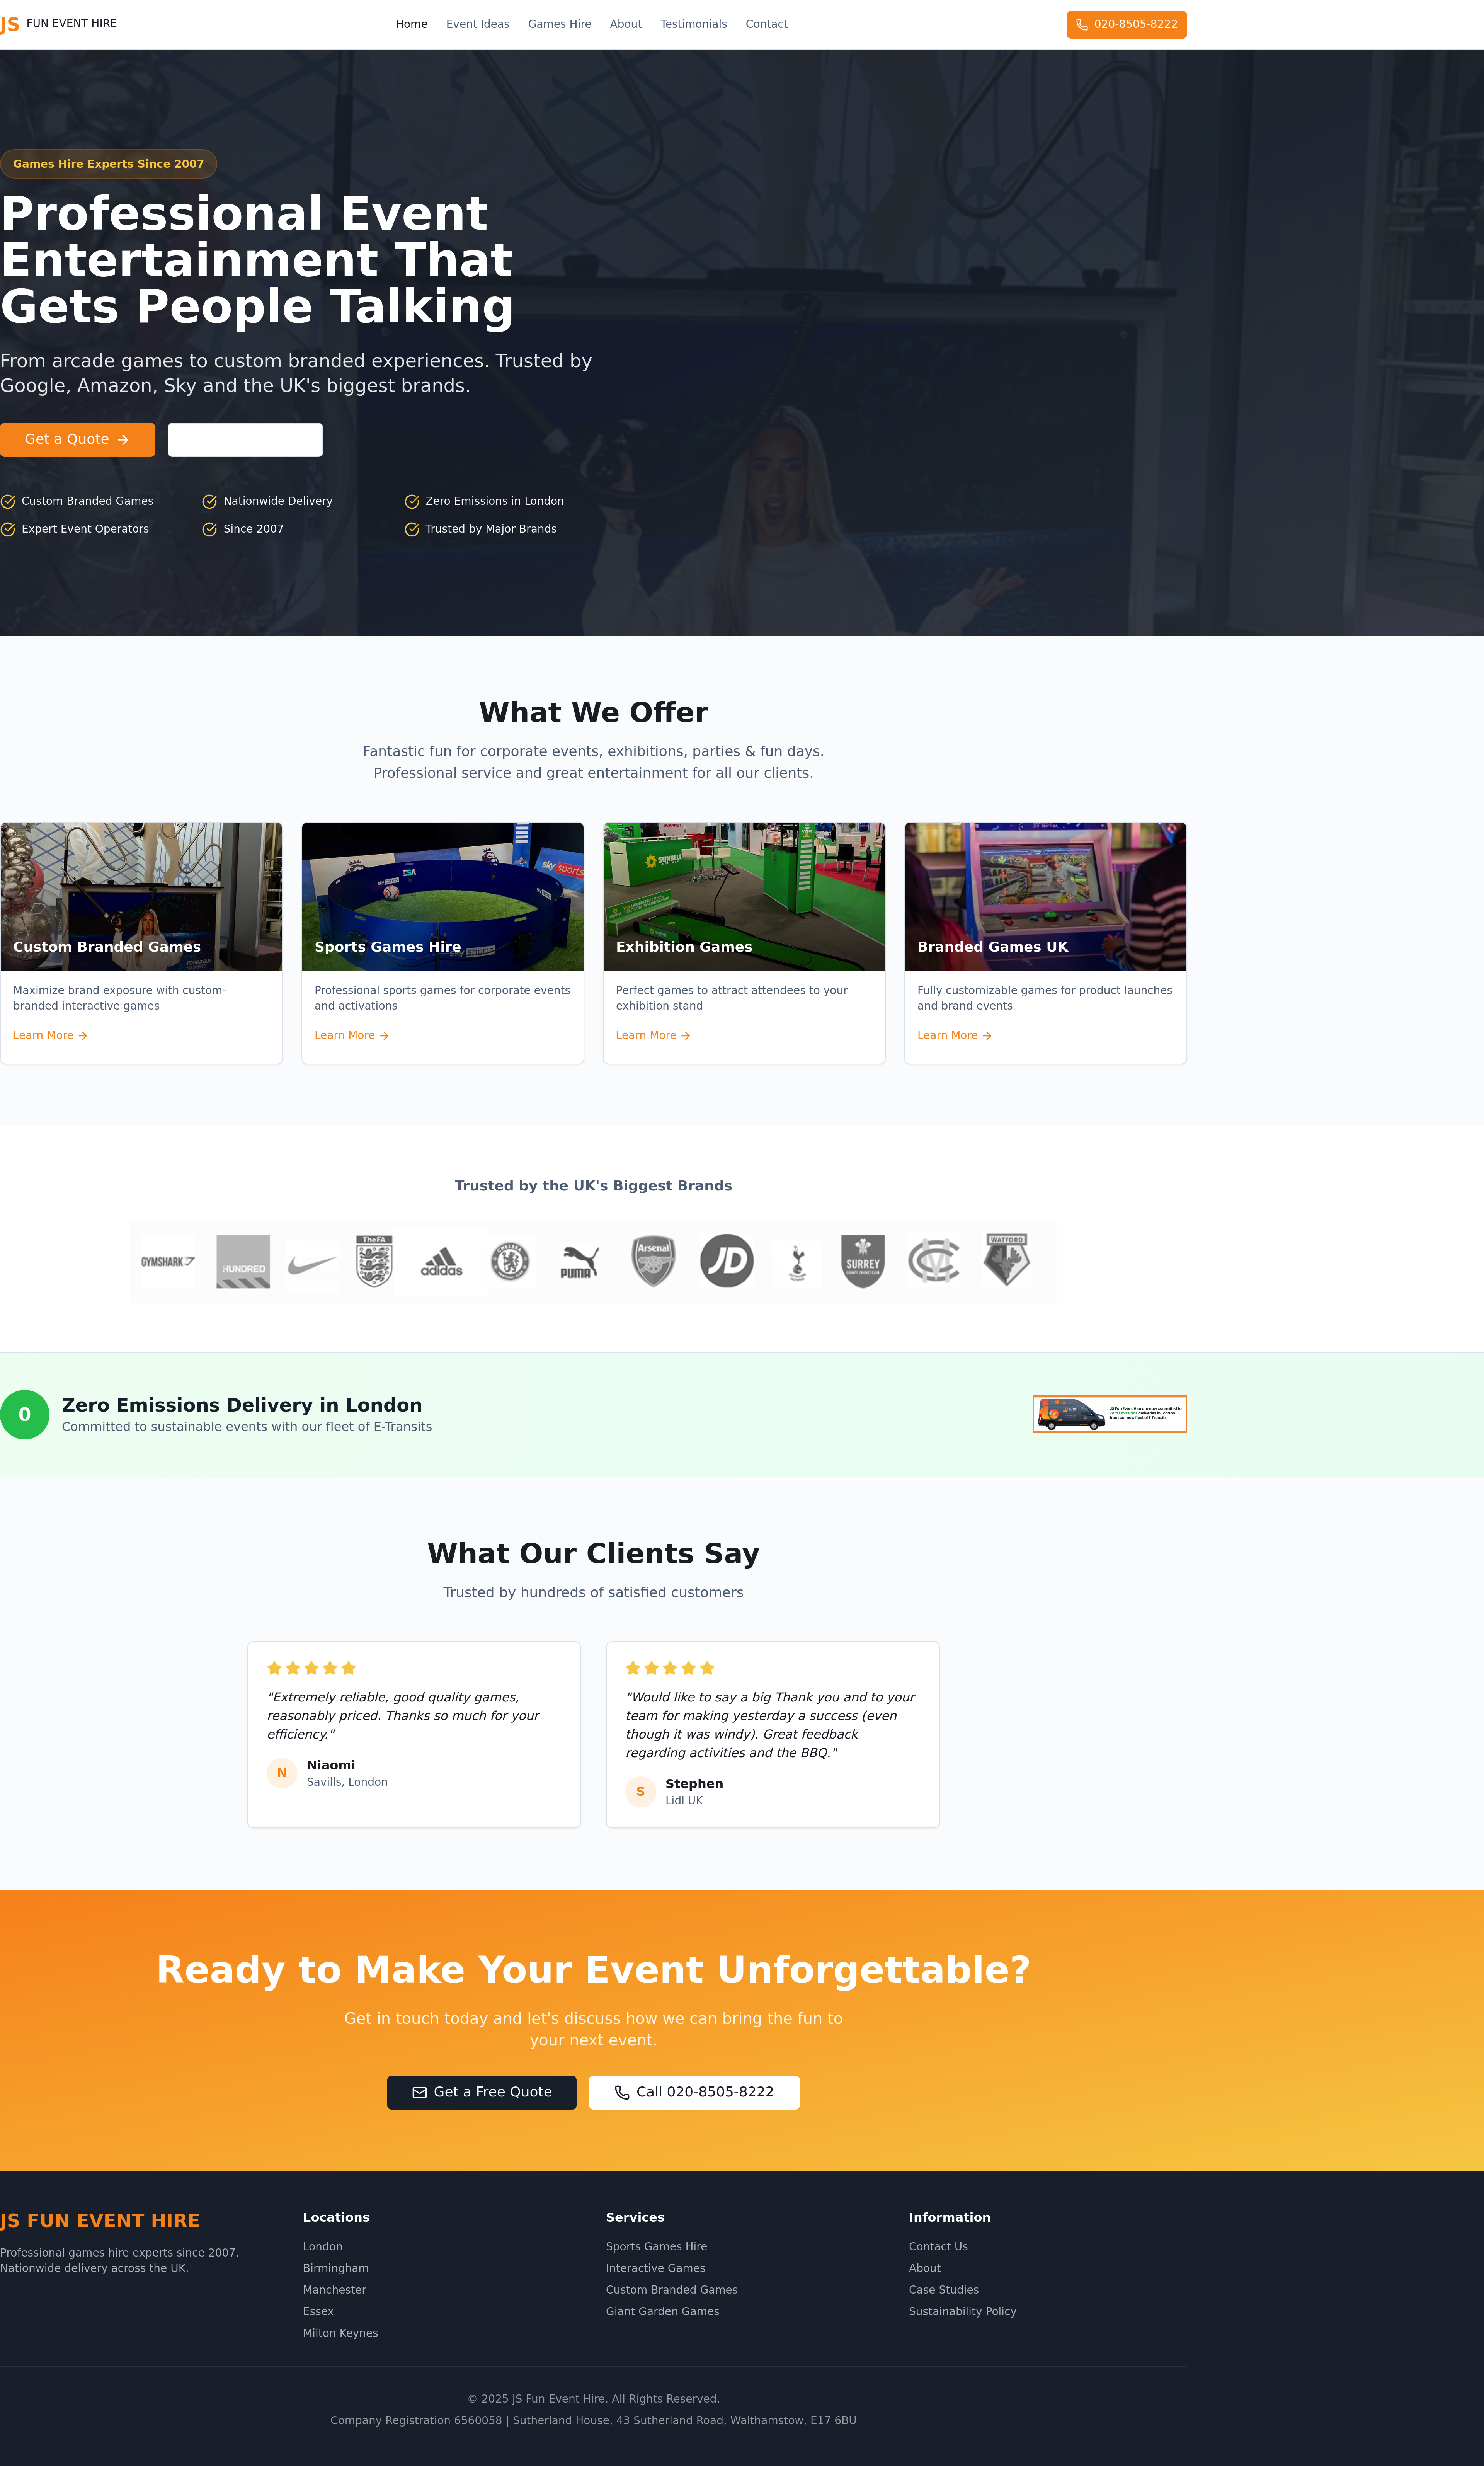
Task: Click the JD Sports round logo
Action: (x=726, y=1261)
